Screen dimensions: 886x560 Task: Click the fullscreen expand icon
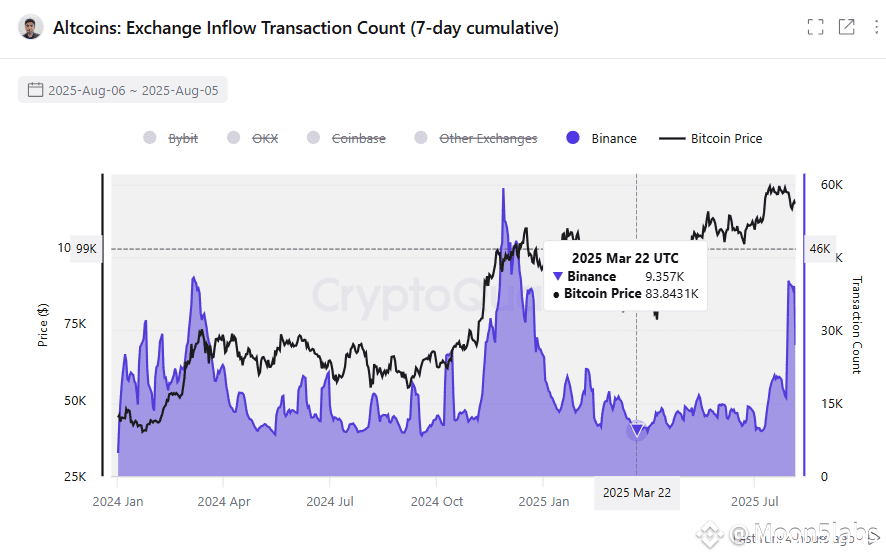(815, 27)
